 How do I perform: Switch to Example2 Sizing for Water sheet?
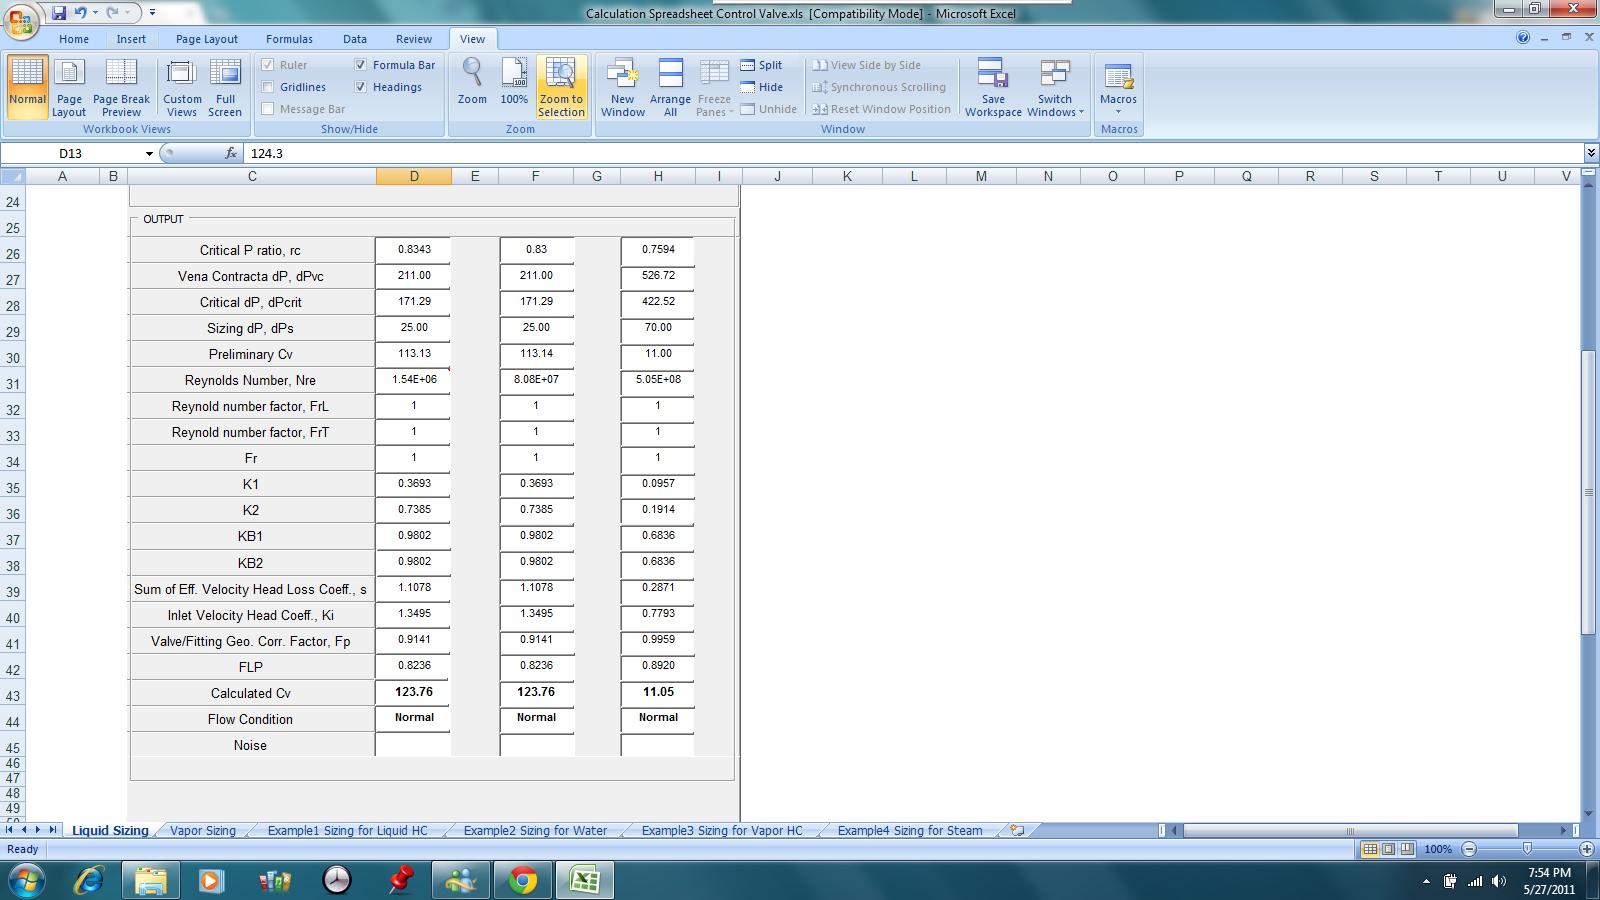click(x=535, y=830)
